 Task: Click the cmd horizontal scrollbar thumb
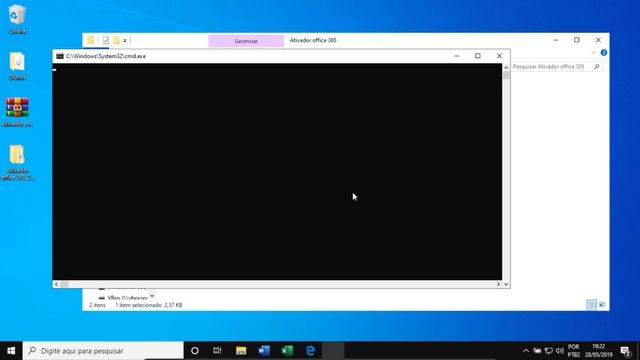[64, 284]
